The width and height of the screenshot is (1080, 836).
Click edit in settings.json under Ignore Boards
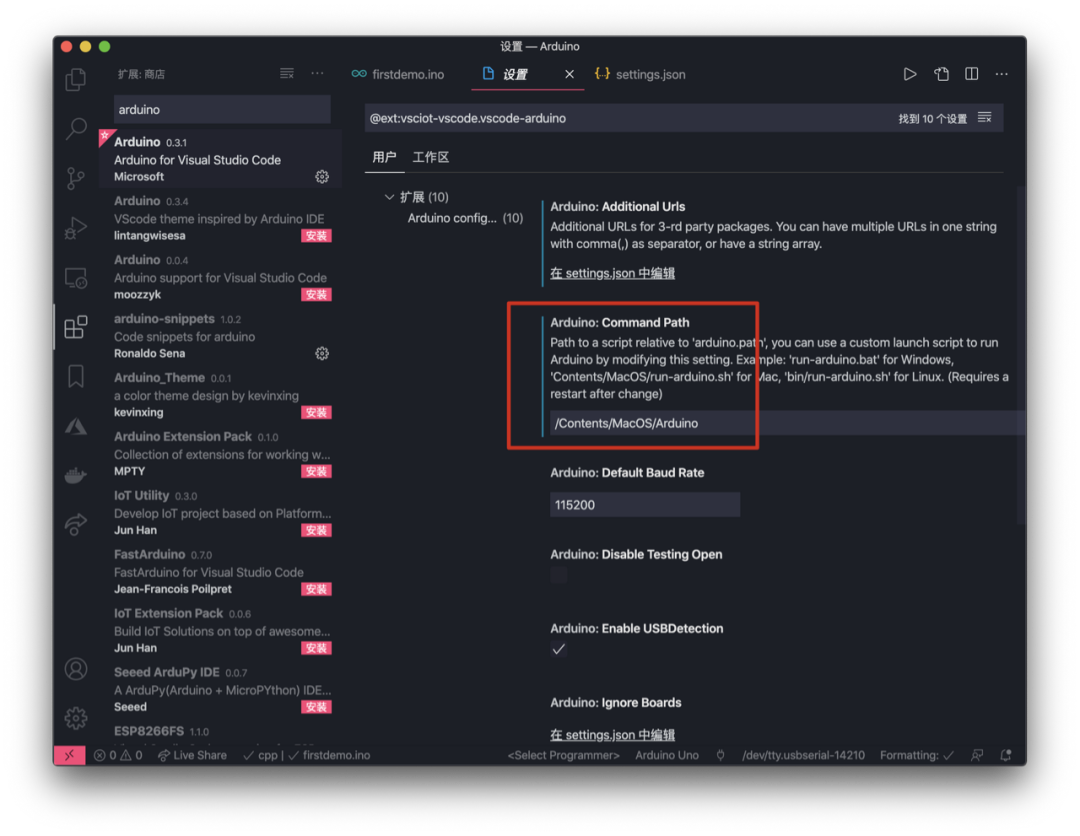pyautogui.click(x=612, y=735)
